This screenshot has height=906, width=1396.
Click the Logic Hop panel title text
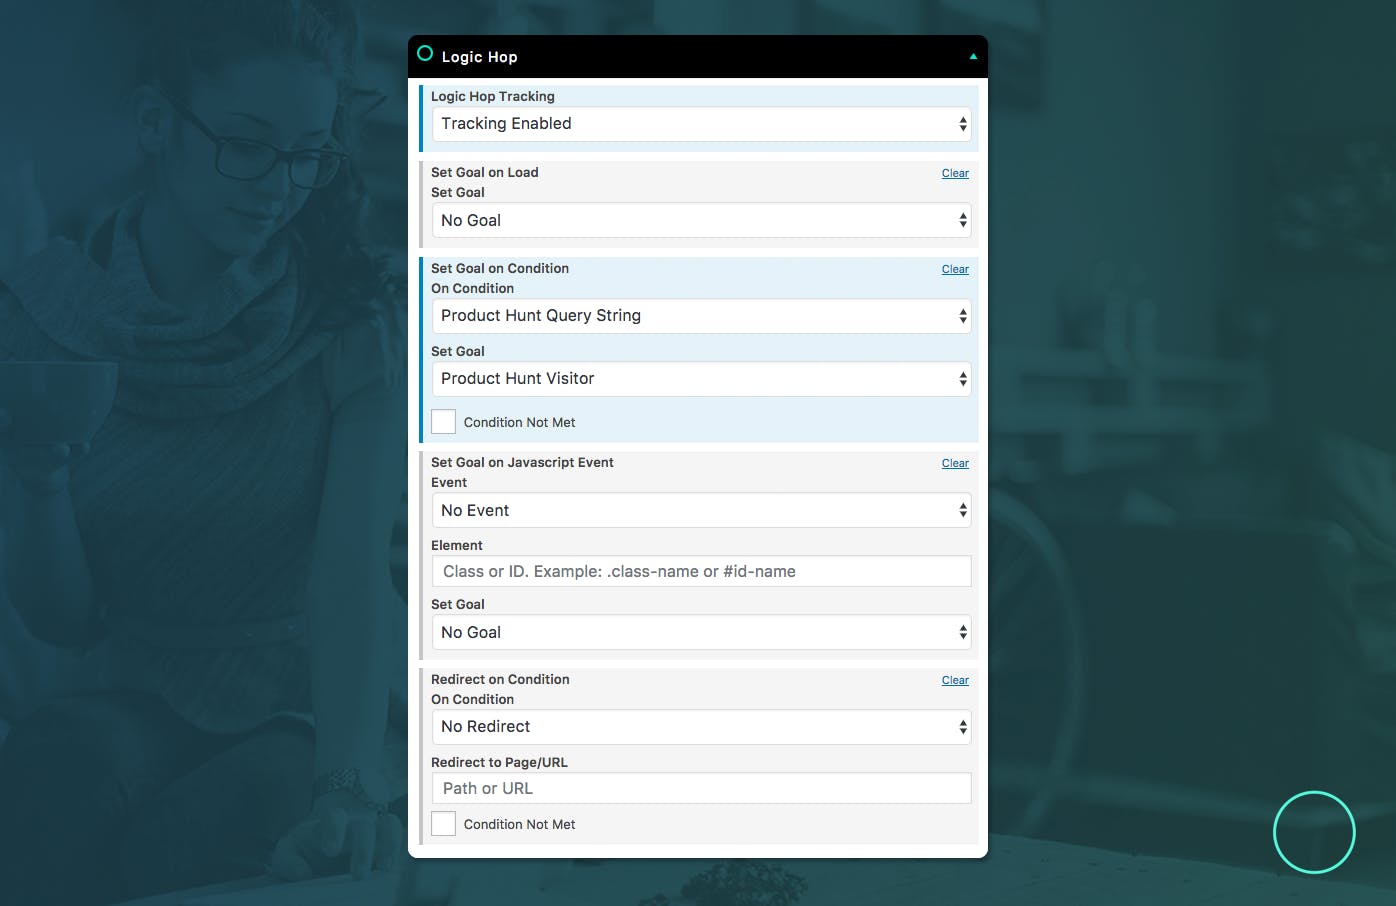pyautogui.click(x=479, y=57)
